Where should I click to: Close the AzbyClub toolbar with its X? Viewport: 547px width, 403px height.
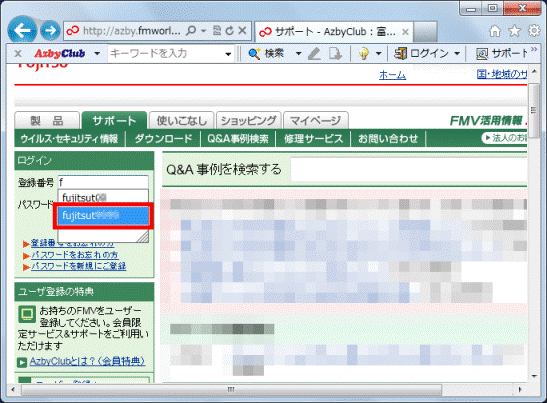click(x=18, y=53)
